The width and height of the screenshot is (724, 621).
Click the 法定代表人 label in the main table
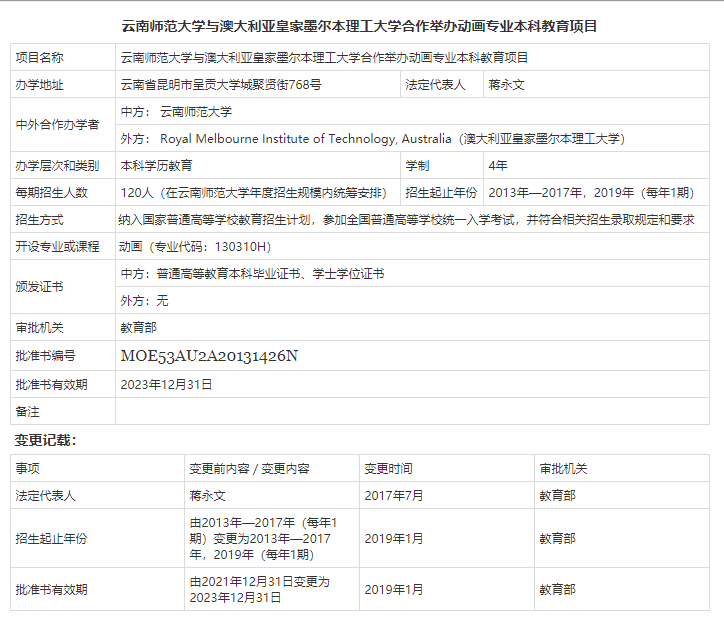point(435,84)
